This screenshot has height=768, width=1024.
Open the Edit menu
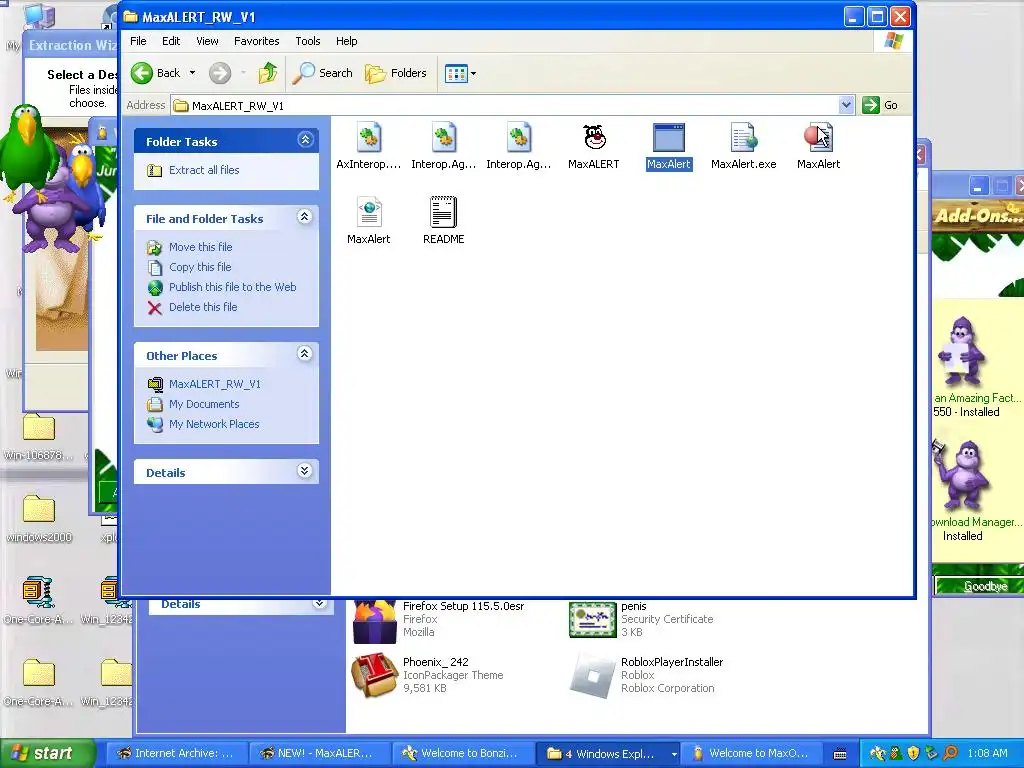coord(171,41)
